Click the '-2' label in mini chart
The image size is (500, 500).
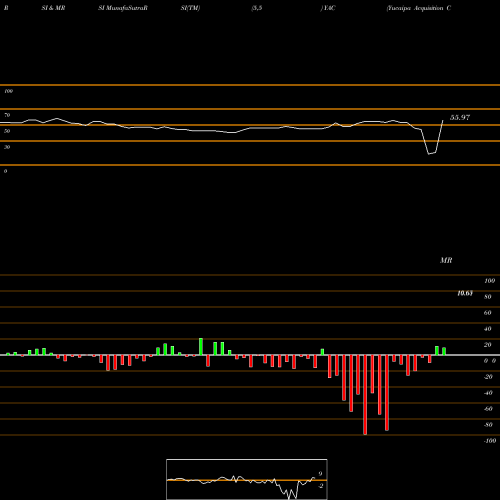tap(320, 486)
